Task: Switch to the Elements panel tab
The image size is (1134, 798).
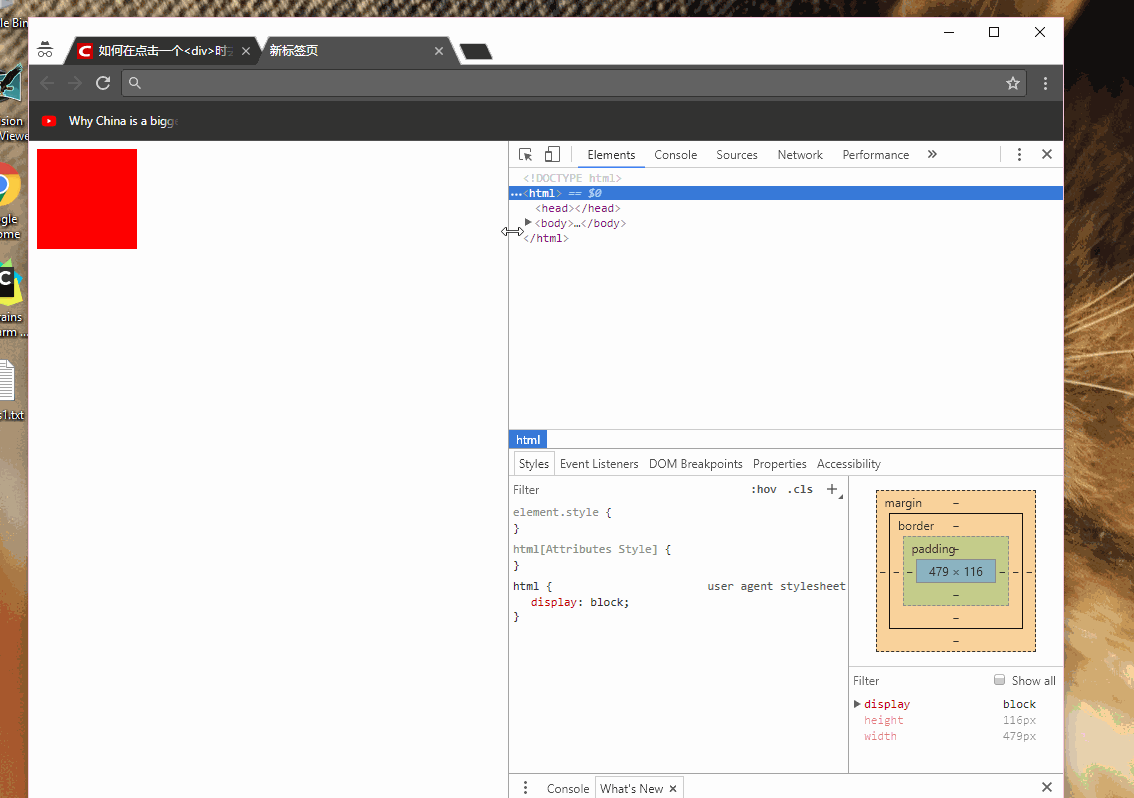Action: (611, 155)
